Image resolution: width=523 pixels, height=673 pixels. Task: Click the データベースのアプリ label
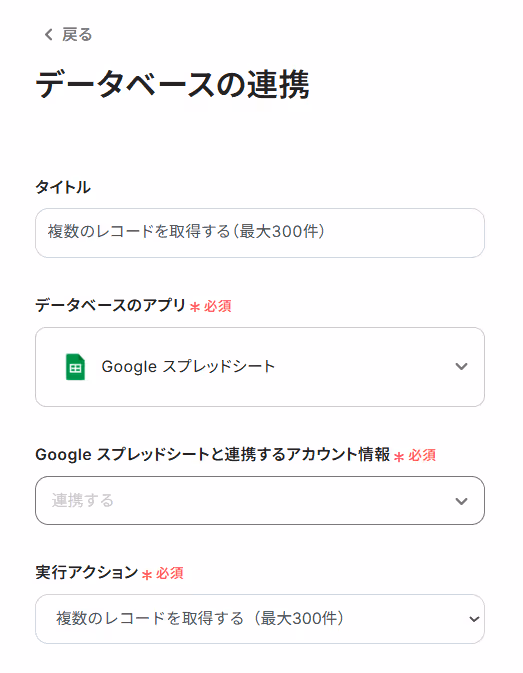110,305
